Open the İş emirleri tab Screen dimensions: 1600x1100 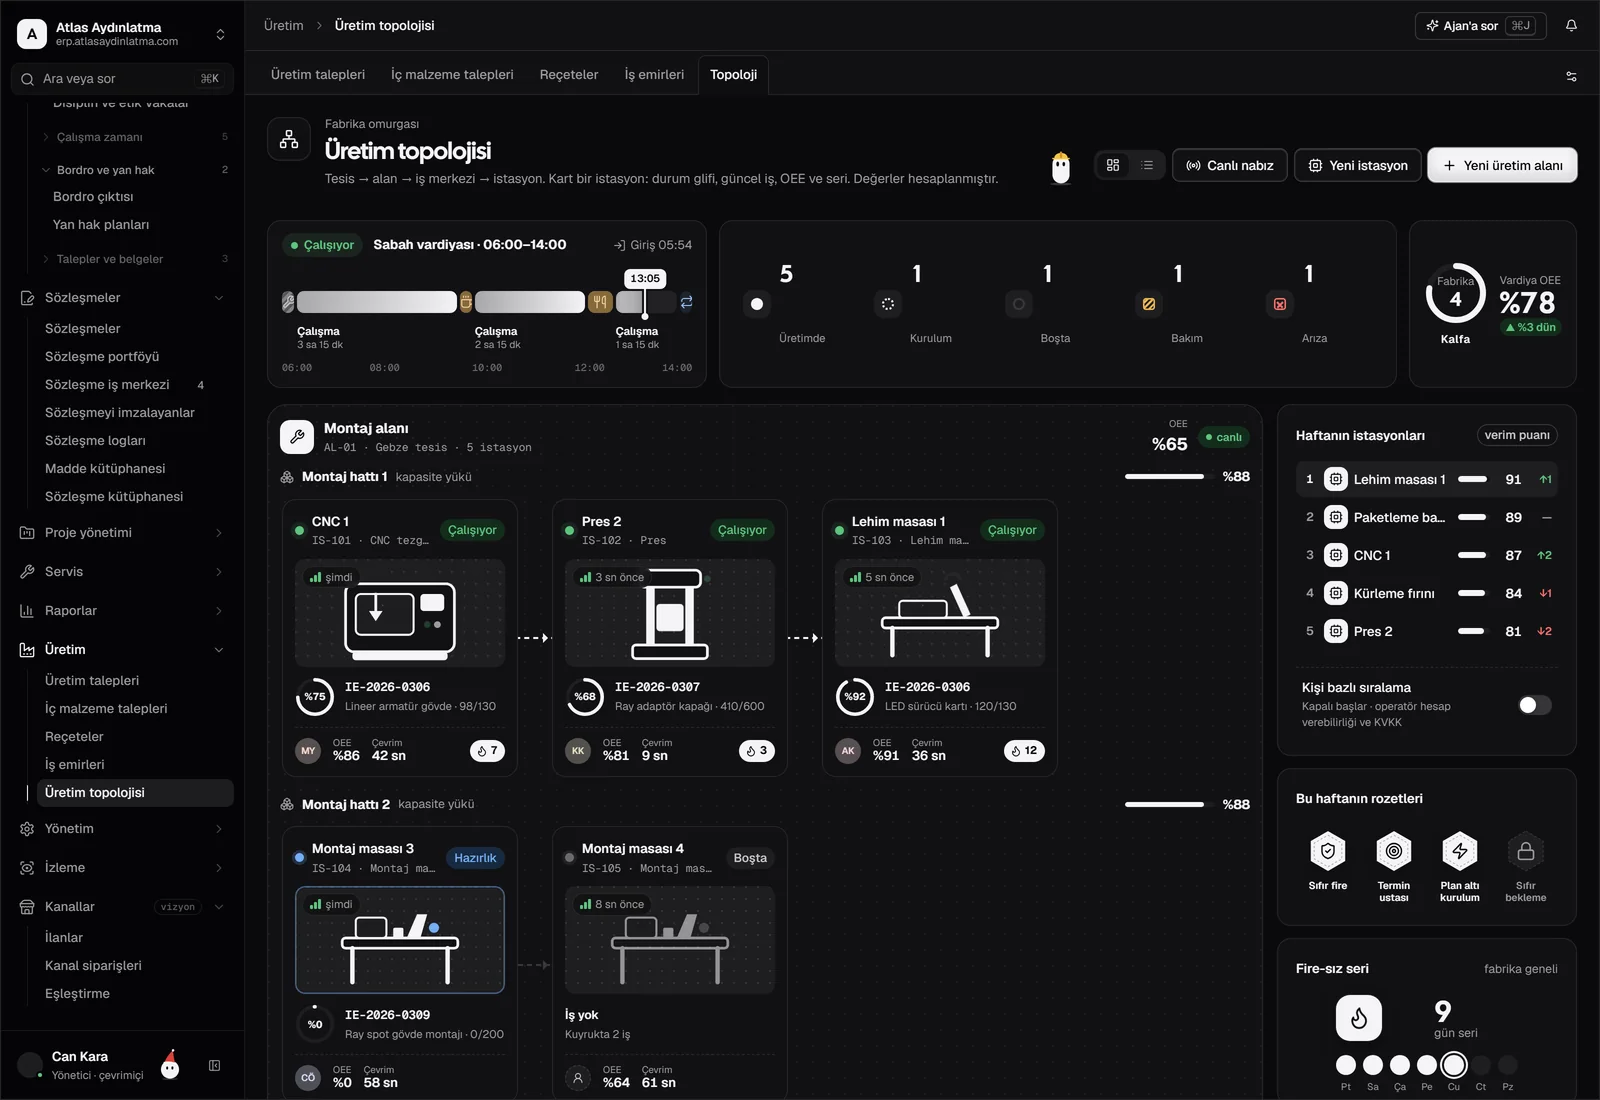(x=654, y=75)
